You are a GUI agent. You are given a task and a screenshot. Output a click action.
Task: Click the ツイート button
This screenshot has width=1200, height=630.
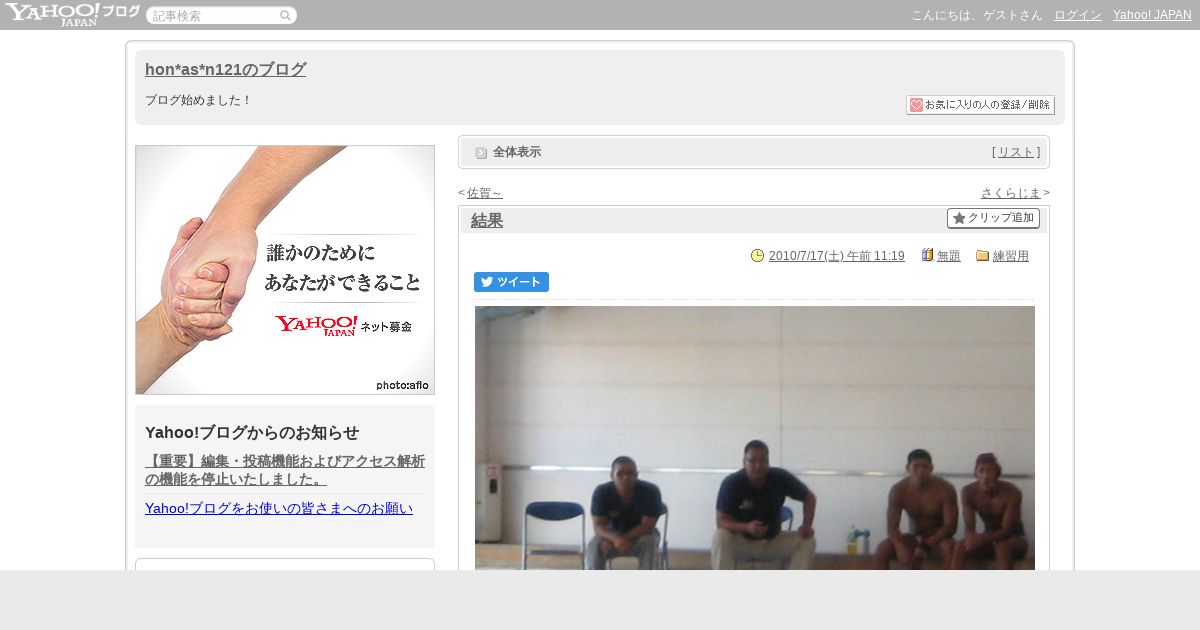tap(511, 282)
